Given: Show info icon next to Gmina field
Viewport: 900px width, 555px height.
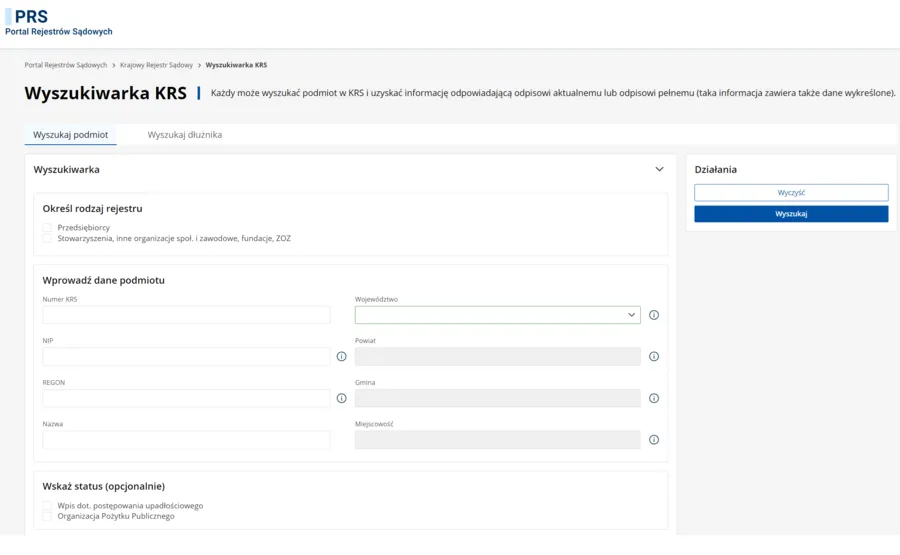Looking at the screenshot, I should (654, 398).
